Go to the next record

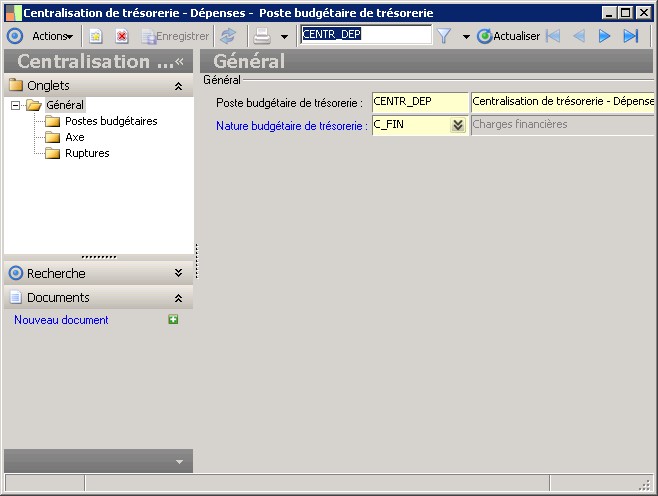[x=604, y=37]
